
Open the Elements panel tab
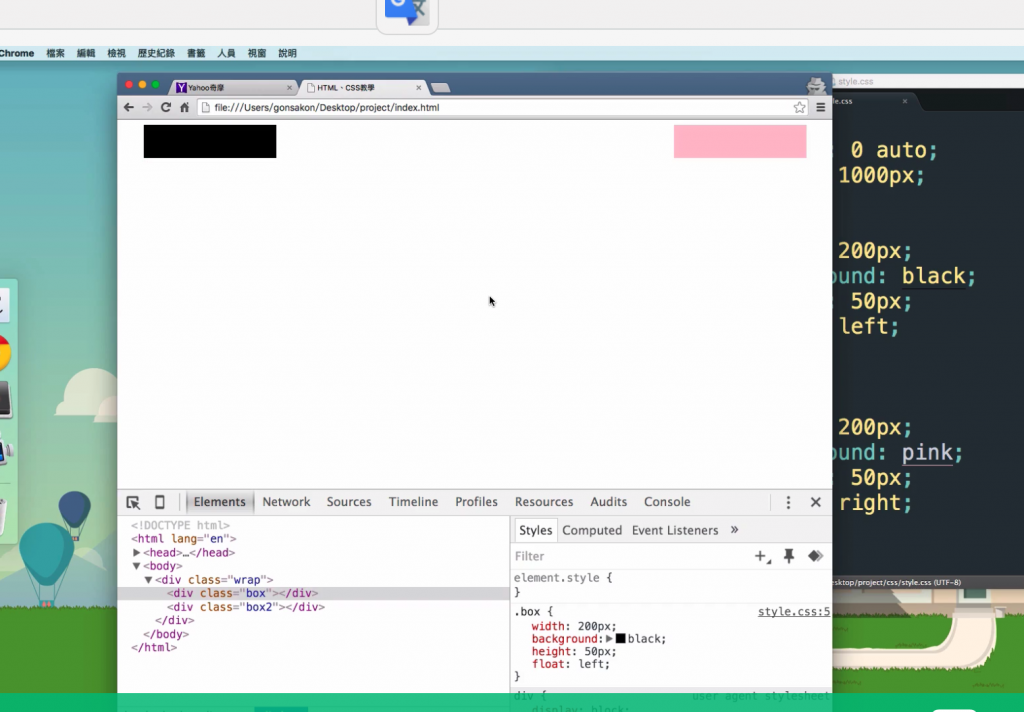pos(219,502)
